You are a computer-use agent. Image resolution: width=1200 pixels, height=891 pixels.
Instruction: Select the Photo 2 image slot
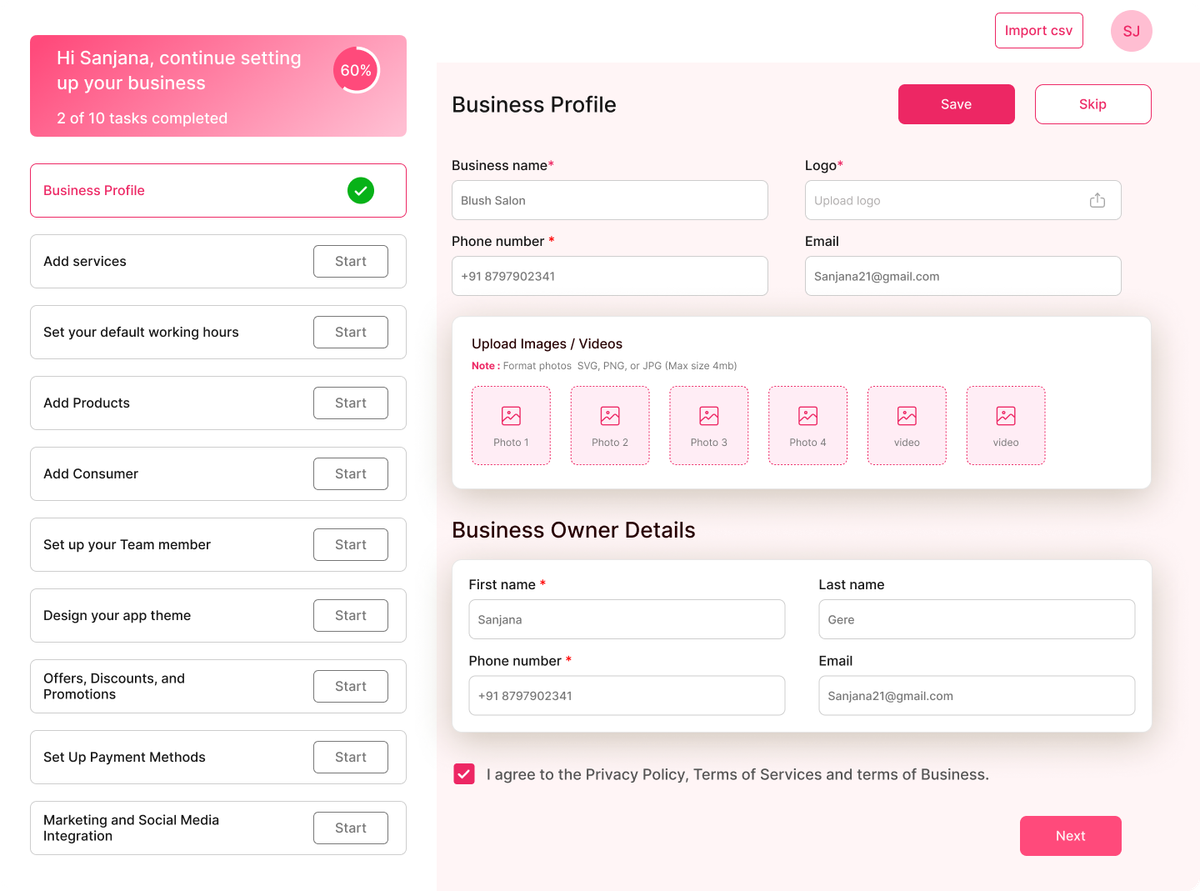pos(610,426)
